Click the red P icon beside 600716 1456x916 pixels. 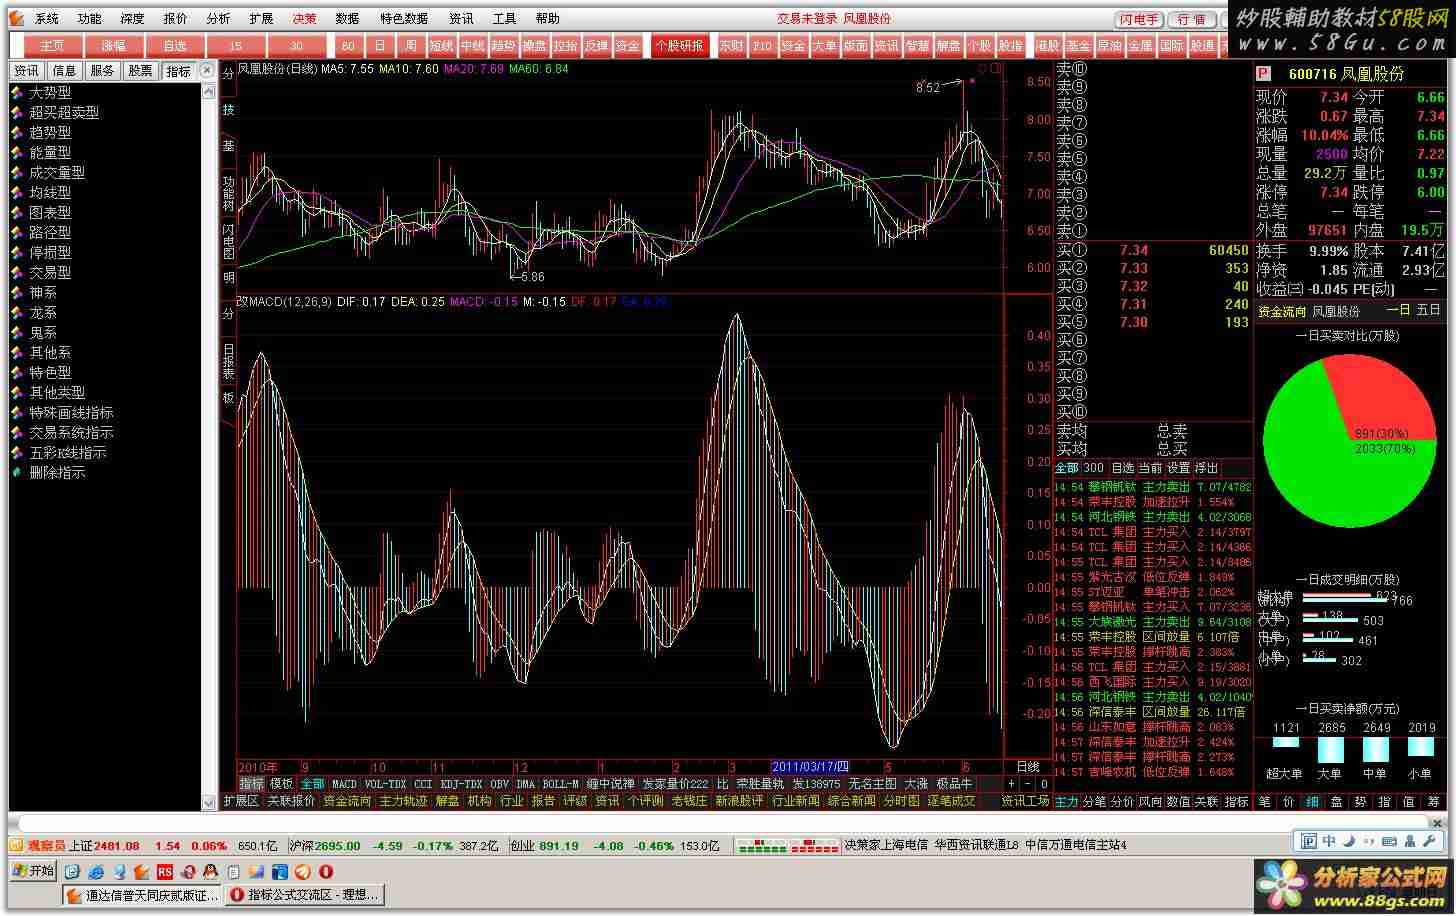tap(1263, 73)
